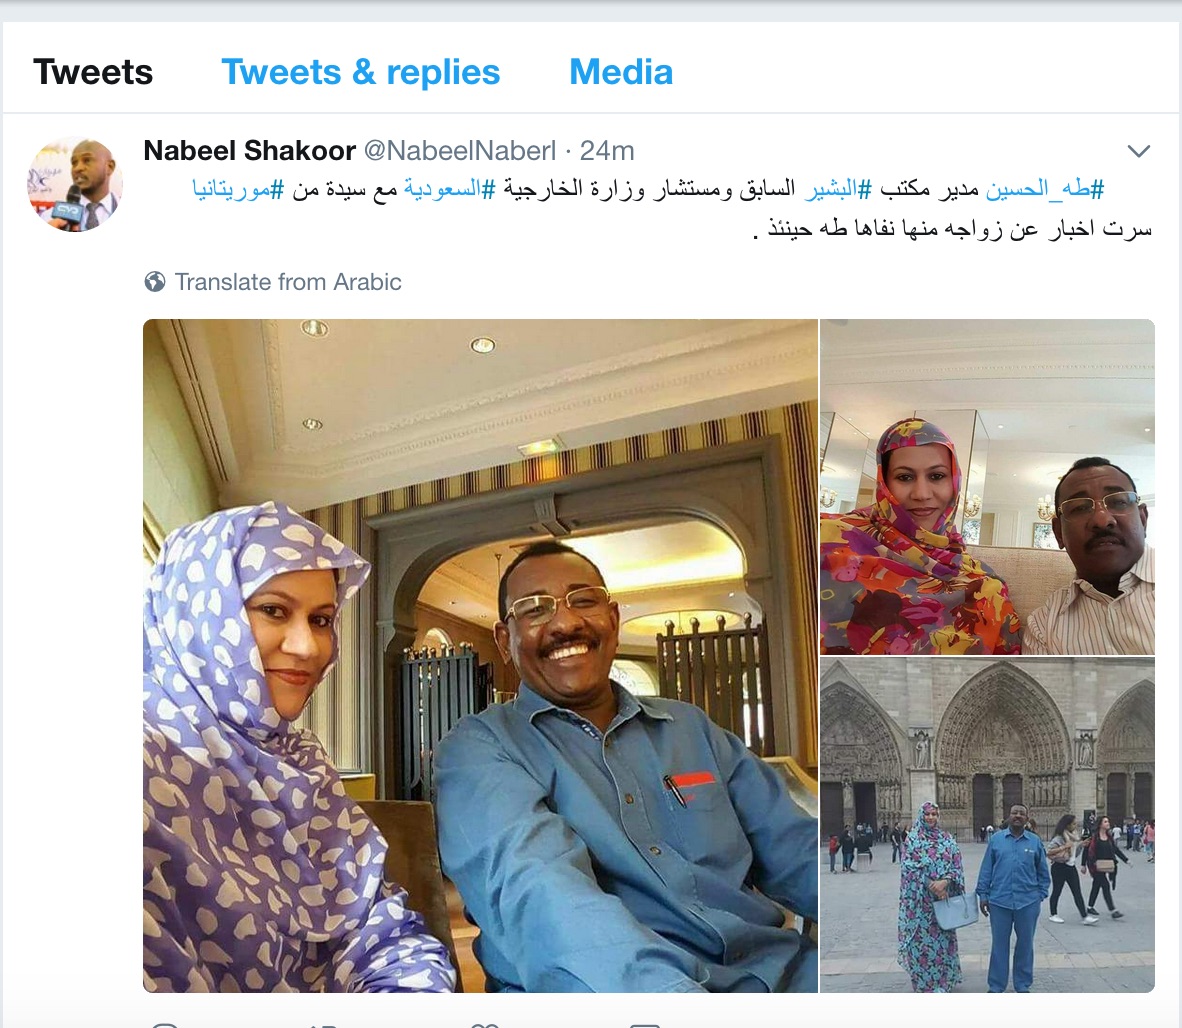This screenshot has width=1182, height=1028.
Task: Switch to Tweets & replies tab
Action: coord(360,72)
